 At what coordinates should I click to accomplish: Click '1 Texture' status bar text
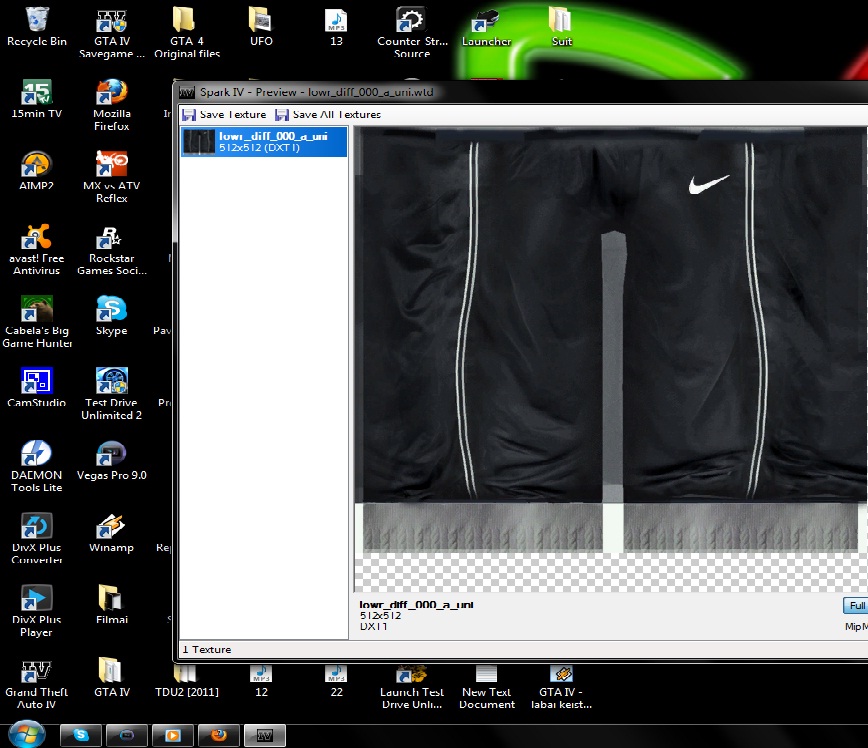pyautogui.click(x=207, y=649)
